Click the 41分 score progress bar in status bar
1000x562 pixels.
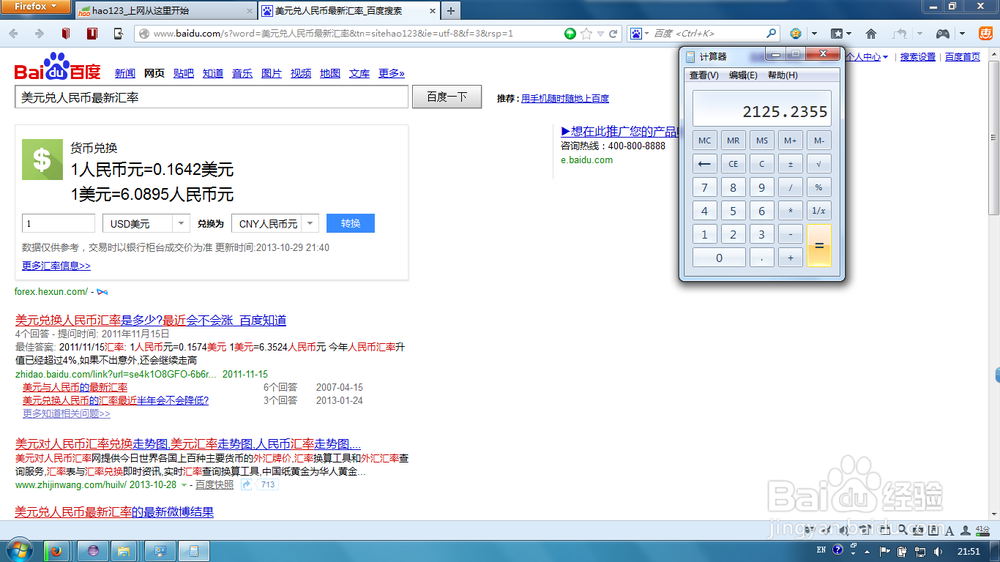point(983,530)
